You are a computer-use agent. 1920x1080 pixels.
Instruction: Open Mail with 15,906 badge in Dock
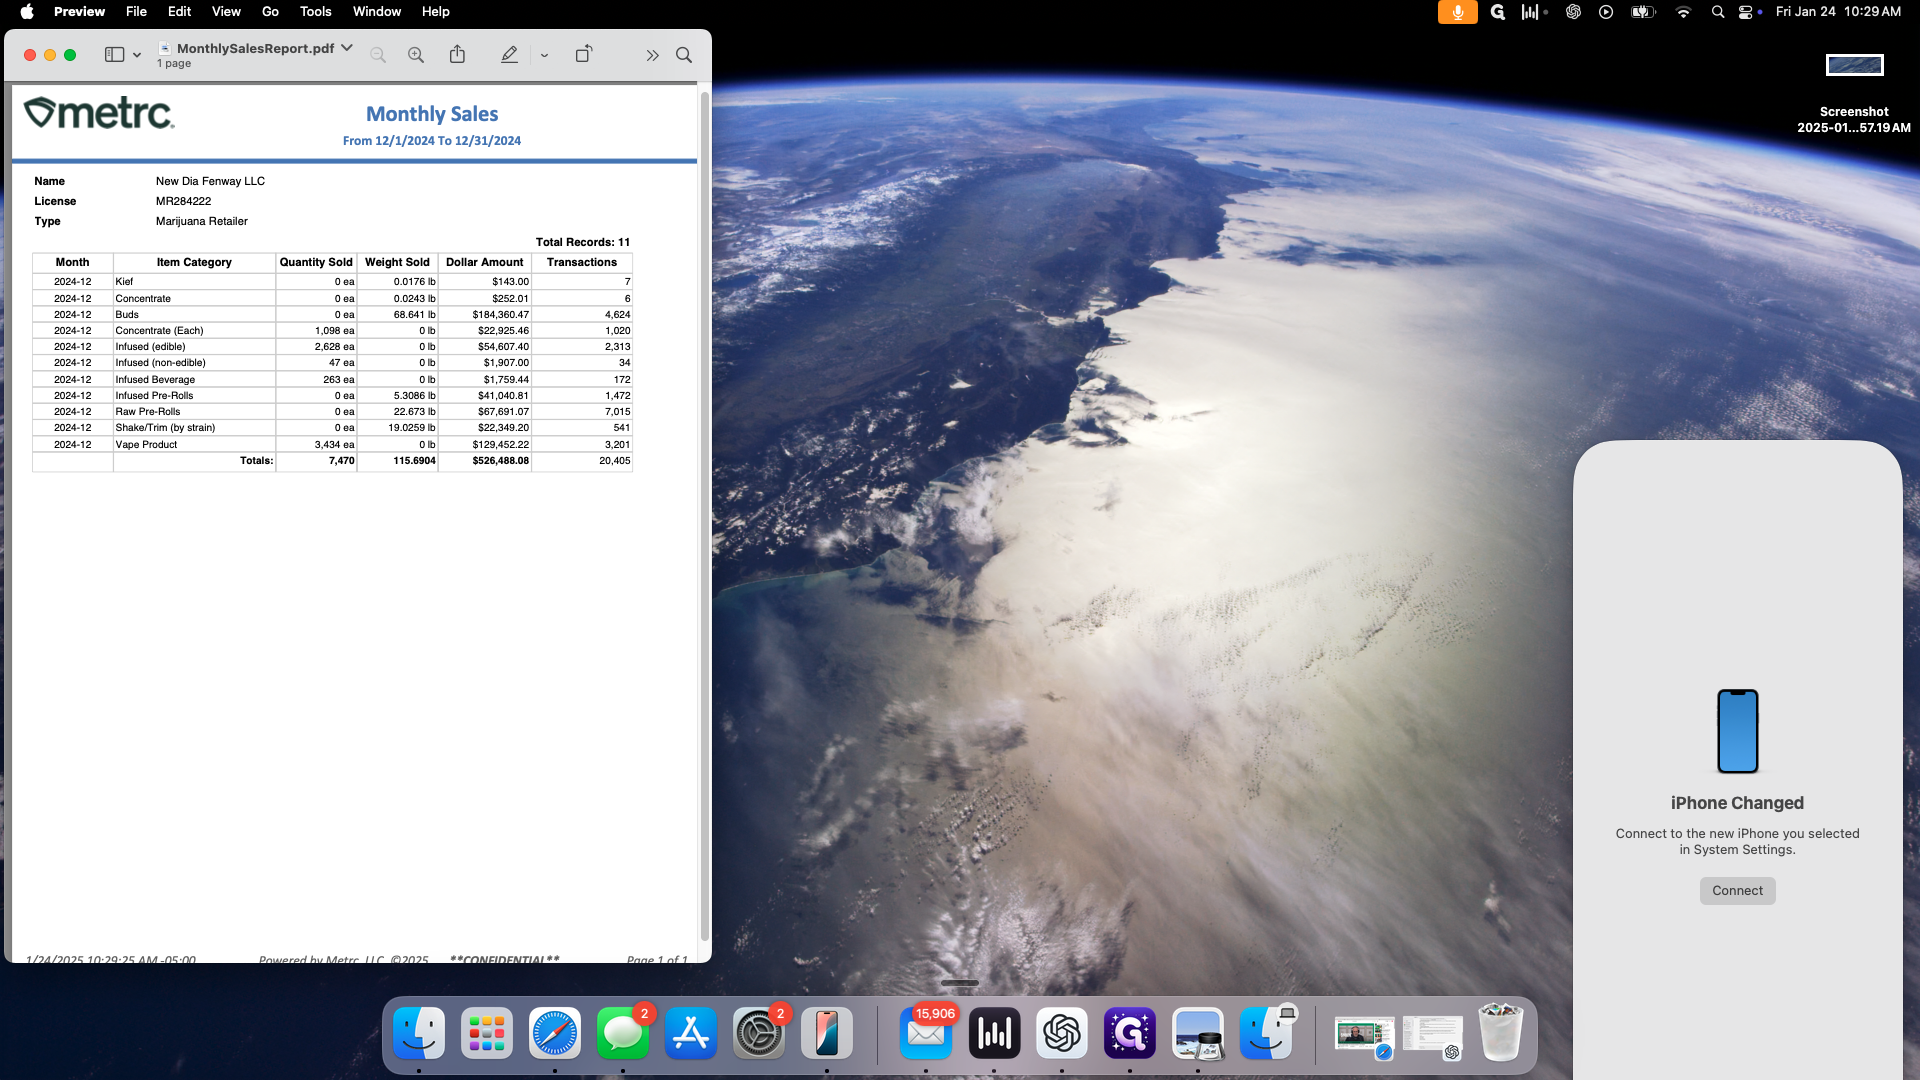click(x=926, y=1033)
